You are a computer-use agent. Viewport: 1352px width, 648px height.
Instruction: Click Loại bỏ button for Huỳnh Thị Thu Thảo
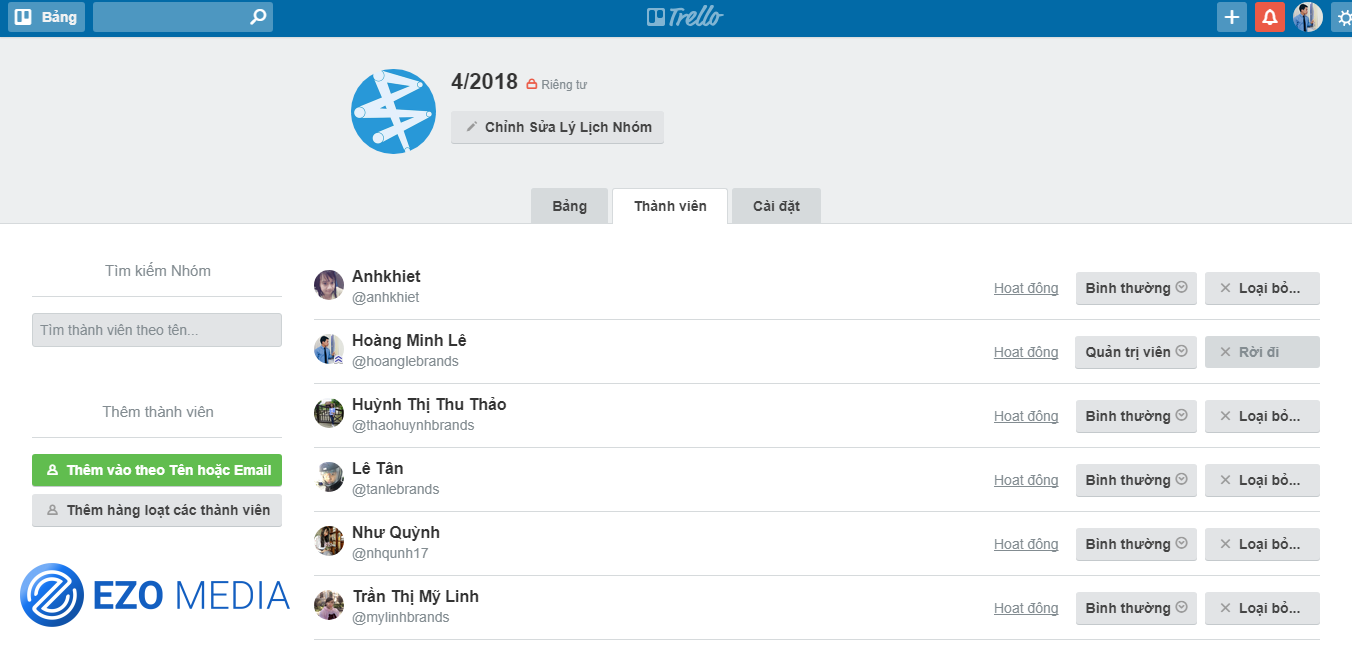[1262, 416]
